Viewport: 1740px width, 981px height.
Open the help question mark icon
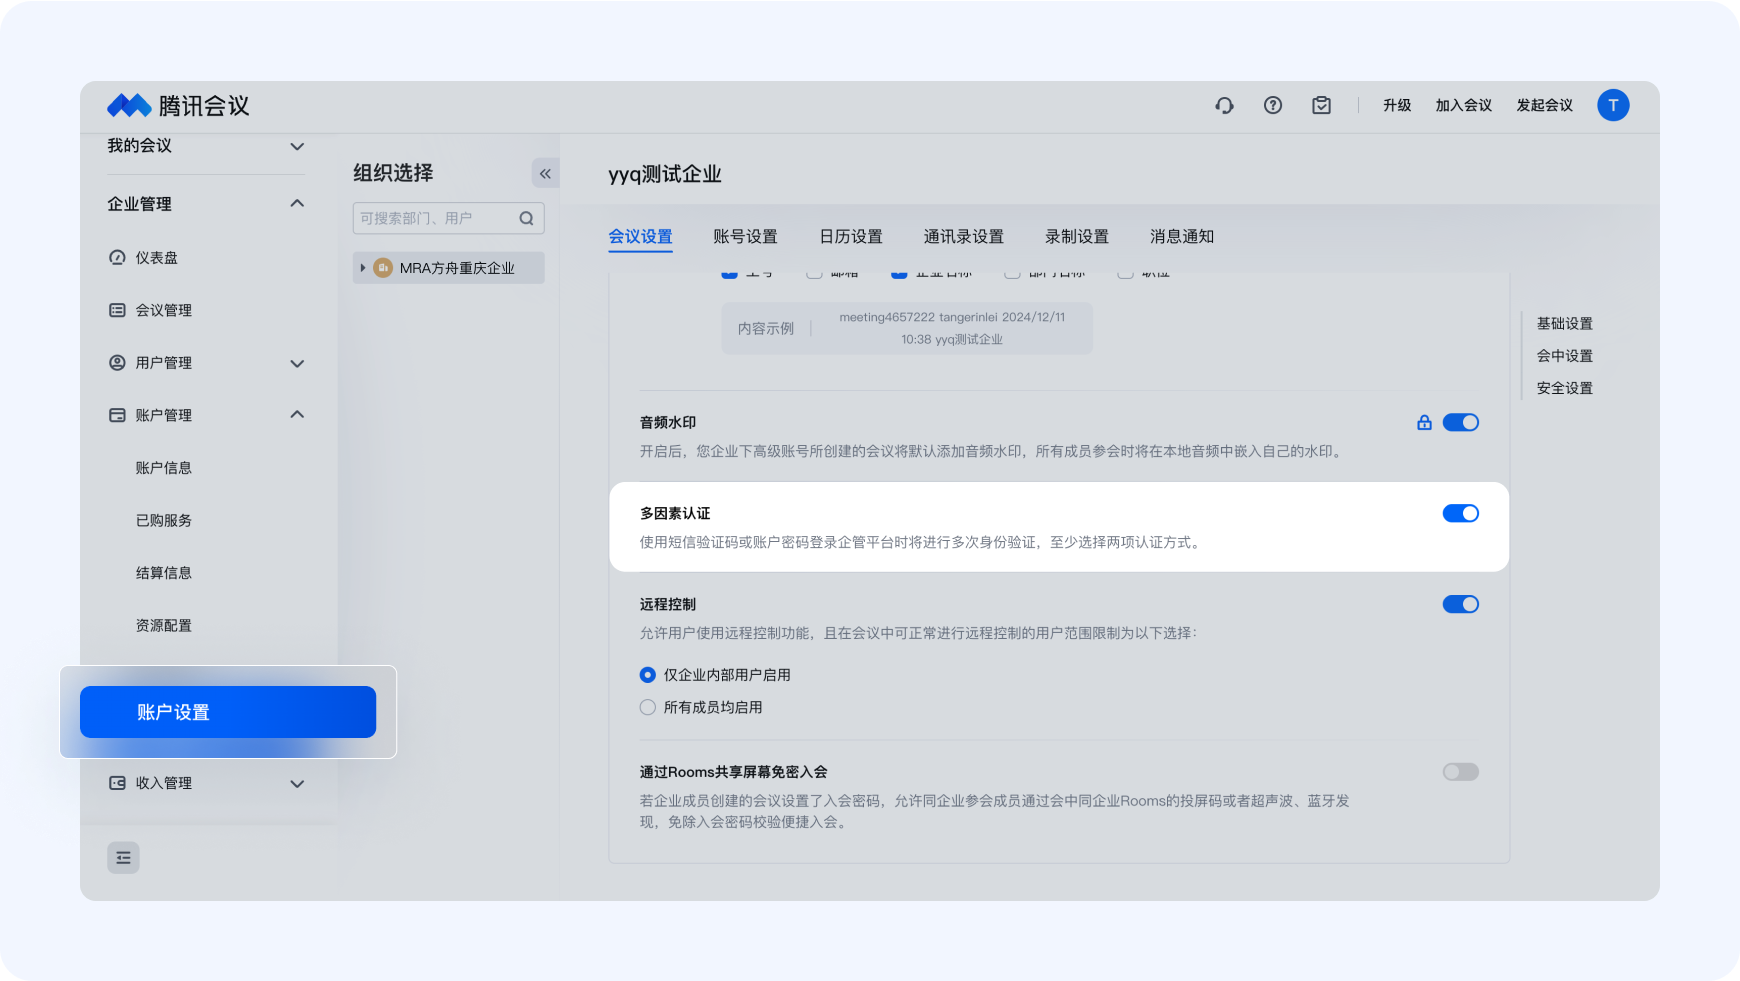coord(1273,106)
